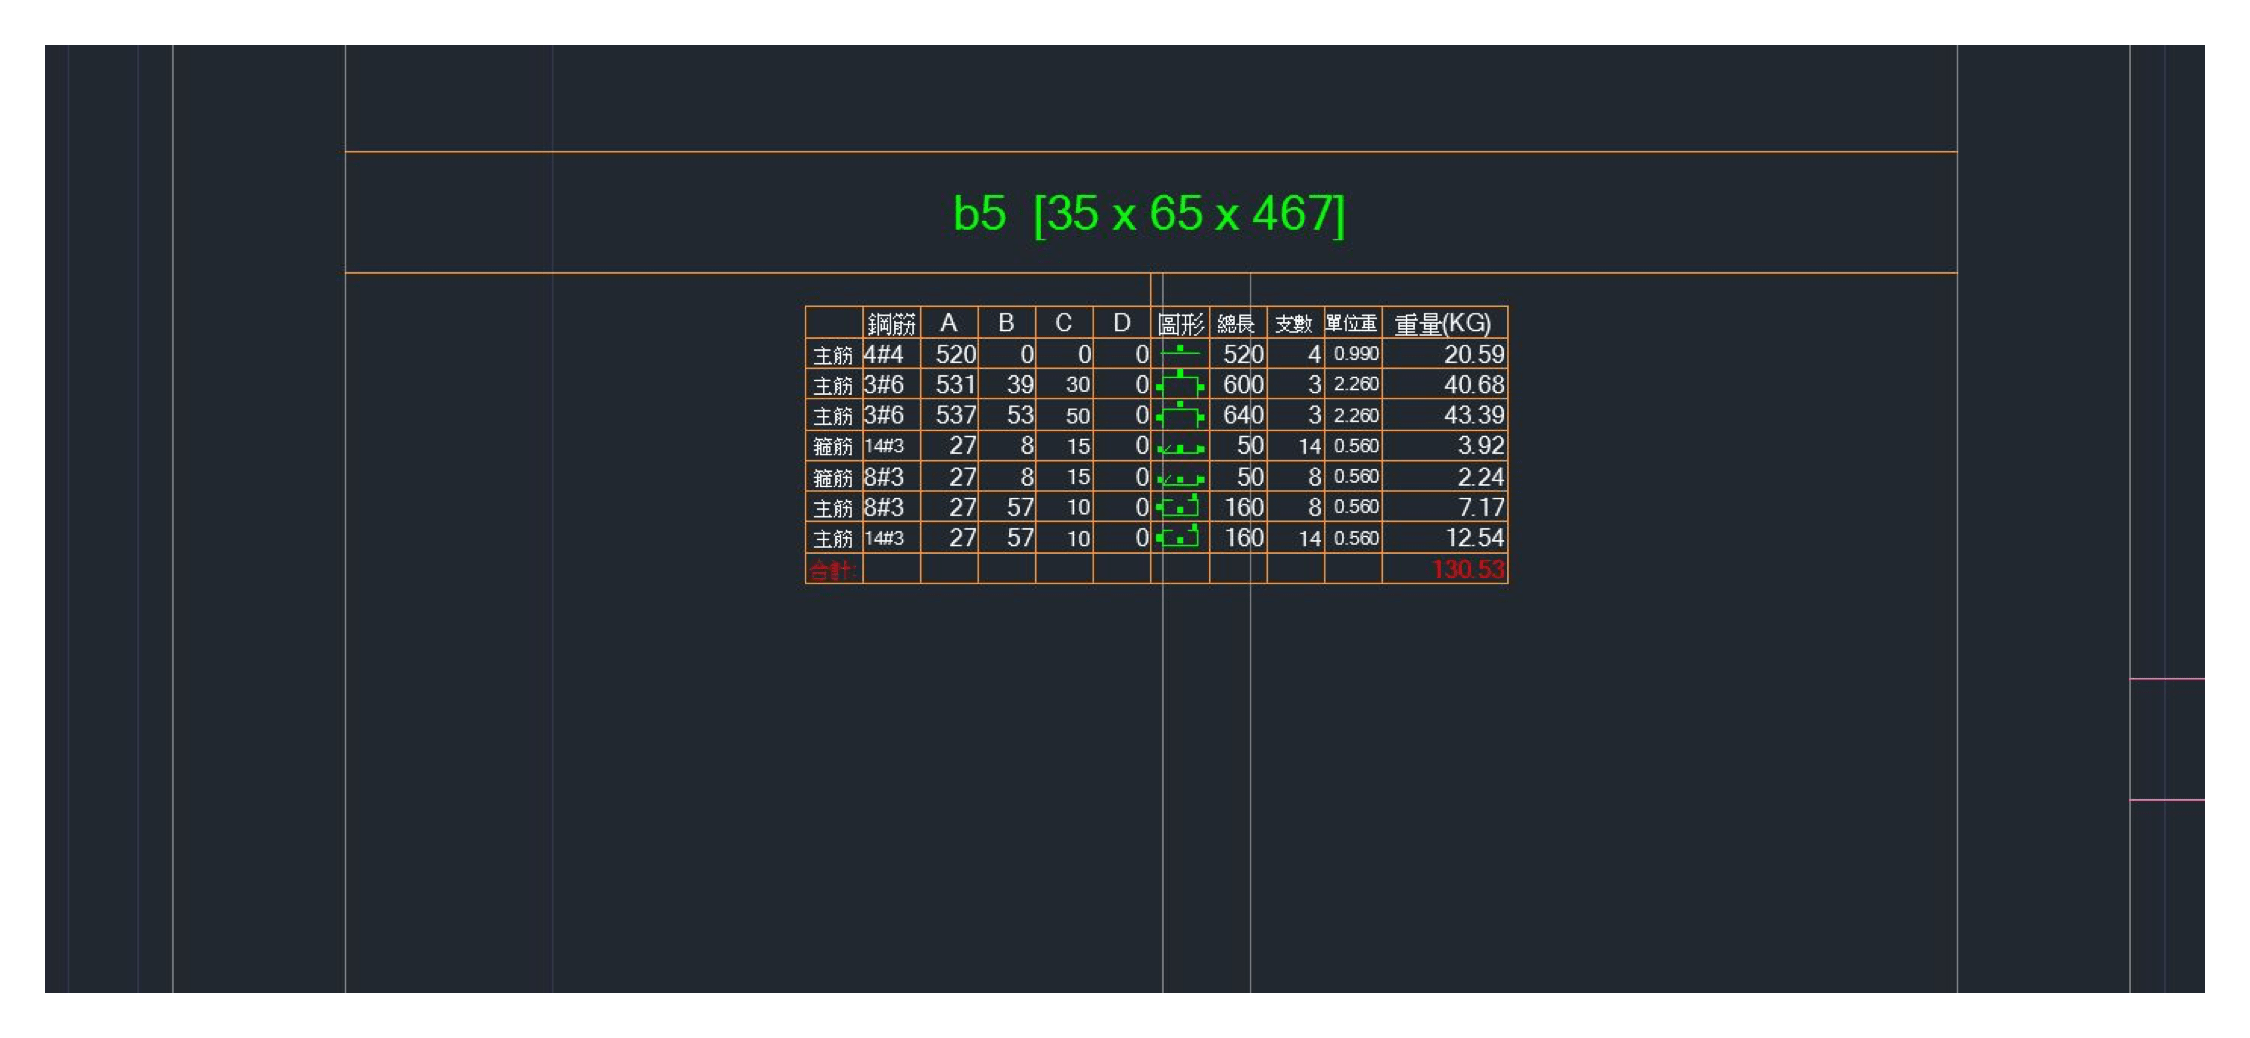Select the bent bar shape in the 531 row
Screen dimensions: 2250x1038
[1180, 383]
